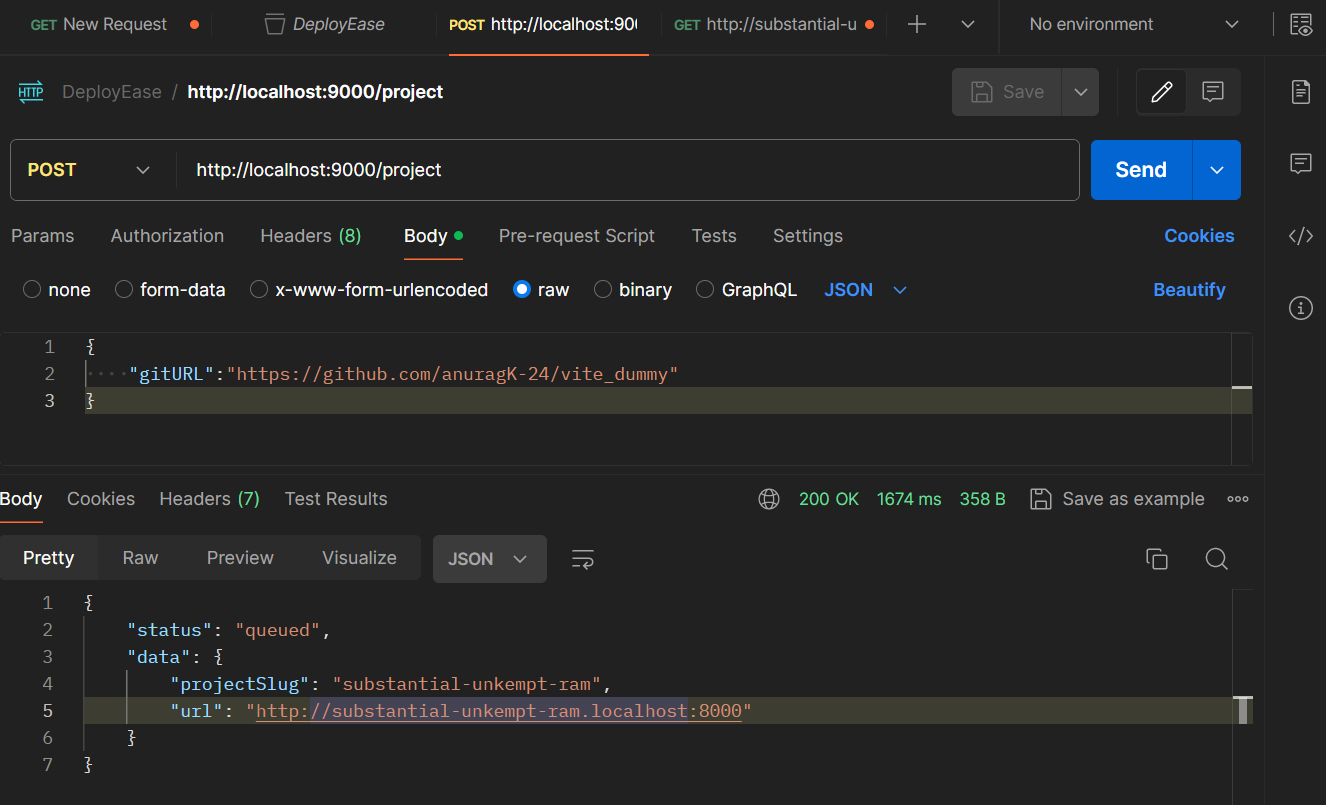Open the substantial-unkempt-ram.localhost URL link
The height and width of the screenshot is (805, 1326).
pyautogui.click(x=499, y=712)
